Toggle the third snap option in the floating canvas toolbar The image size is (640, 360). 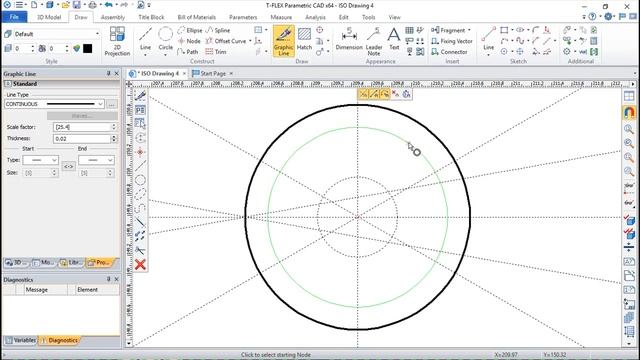(384, 94)
